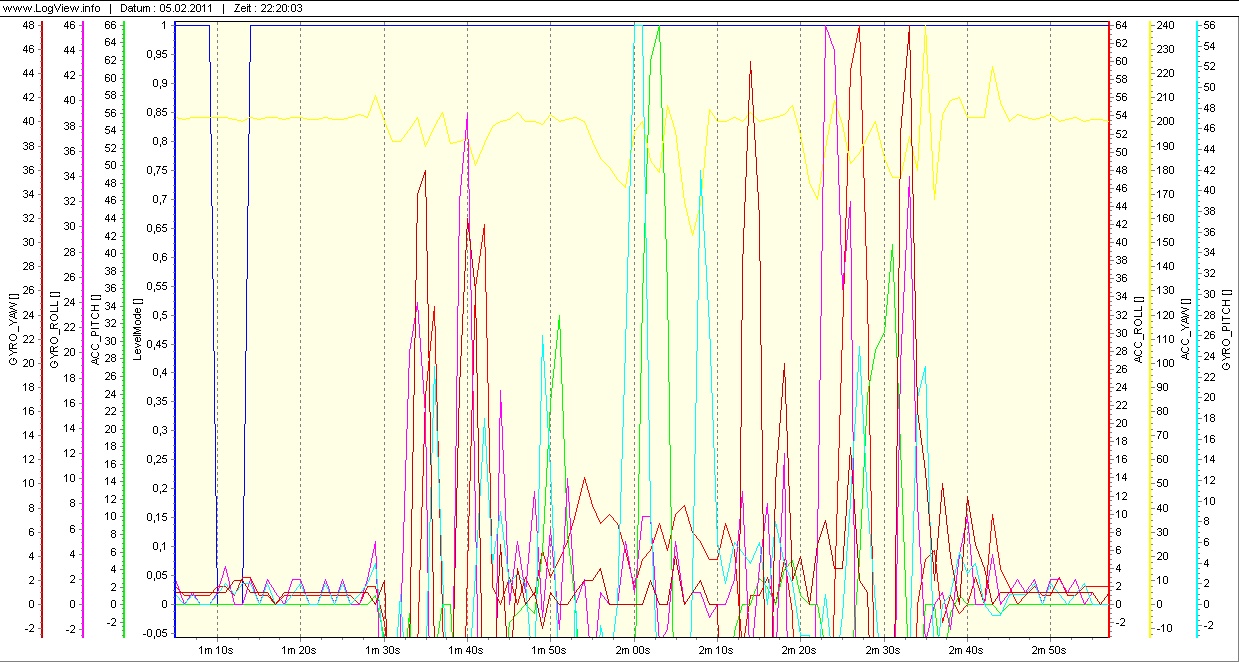
Task: Select the ACC_YAW [] axis label
Action: tap(1186, 331)
